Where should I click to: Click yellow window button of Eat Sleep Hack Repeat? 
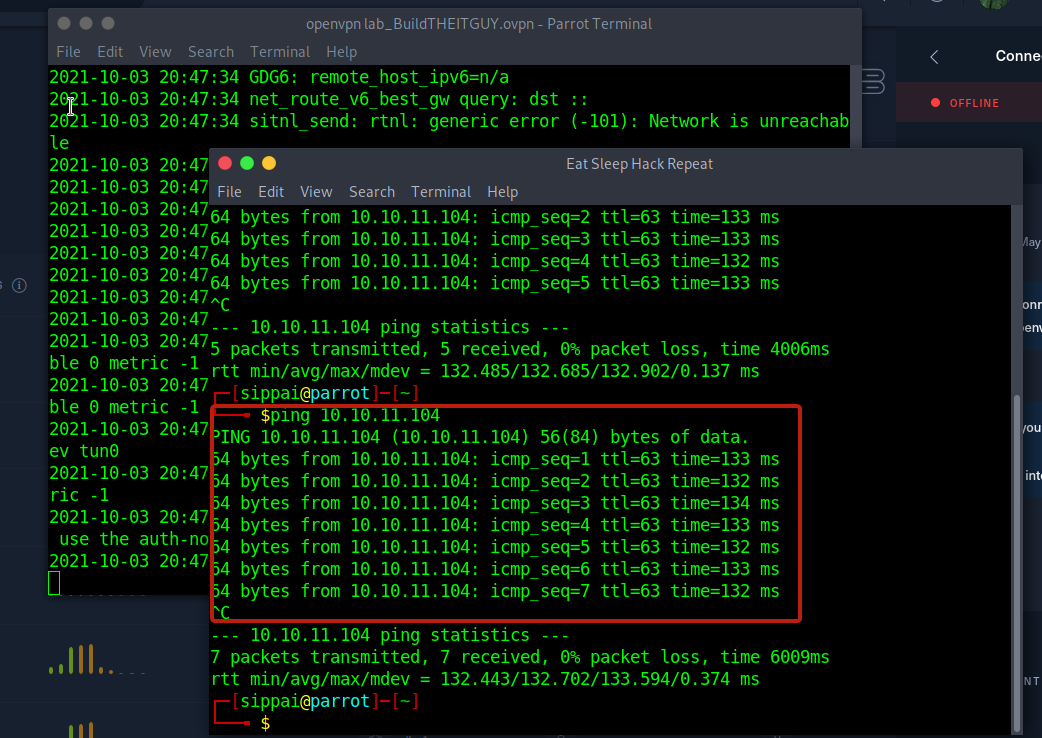(269, 163)
